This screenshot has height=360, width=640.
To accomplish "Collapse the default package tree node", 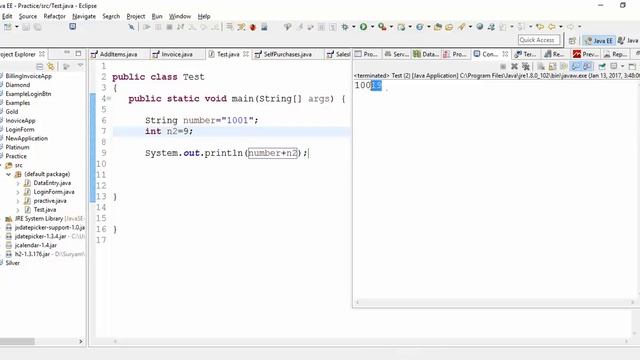I will click(8, 174).
